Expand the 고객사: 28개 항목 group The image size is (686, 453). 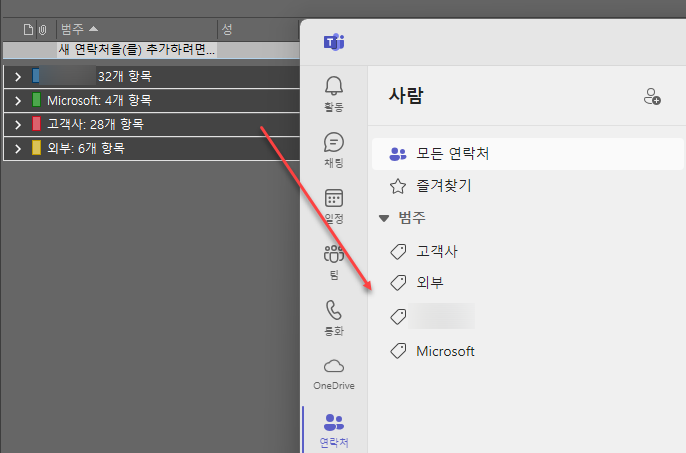(18, 125)
